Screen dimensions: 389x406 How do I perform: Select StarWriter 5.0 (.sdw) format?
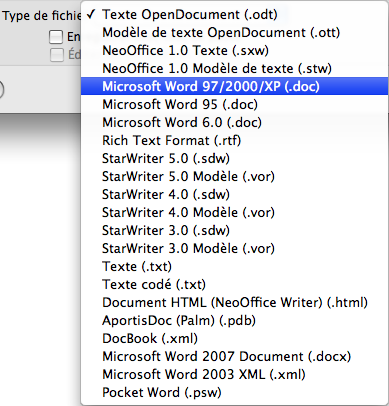[x=234, y=159]
